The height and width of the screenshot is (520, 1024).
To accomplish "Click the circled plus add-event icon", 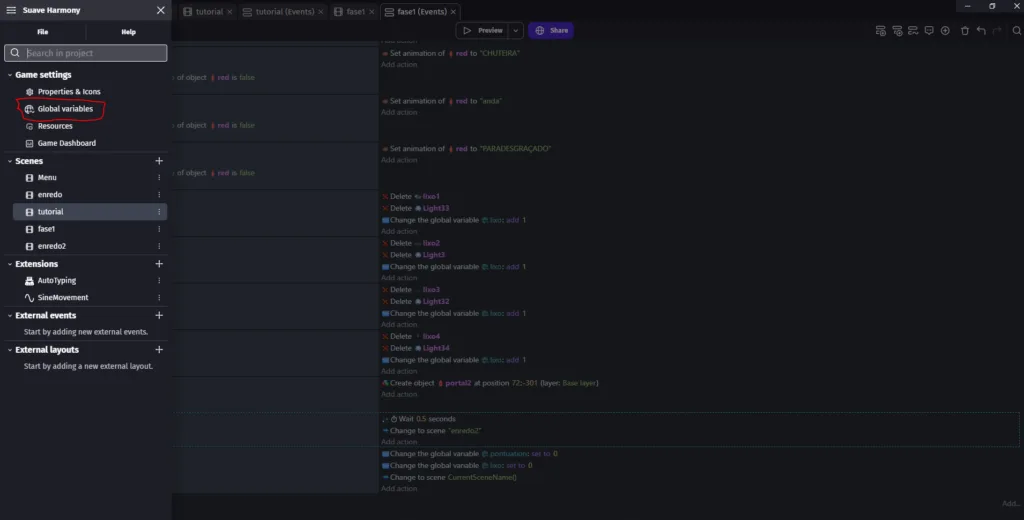I will pyautogui.click(x=945, y=31).
